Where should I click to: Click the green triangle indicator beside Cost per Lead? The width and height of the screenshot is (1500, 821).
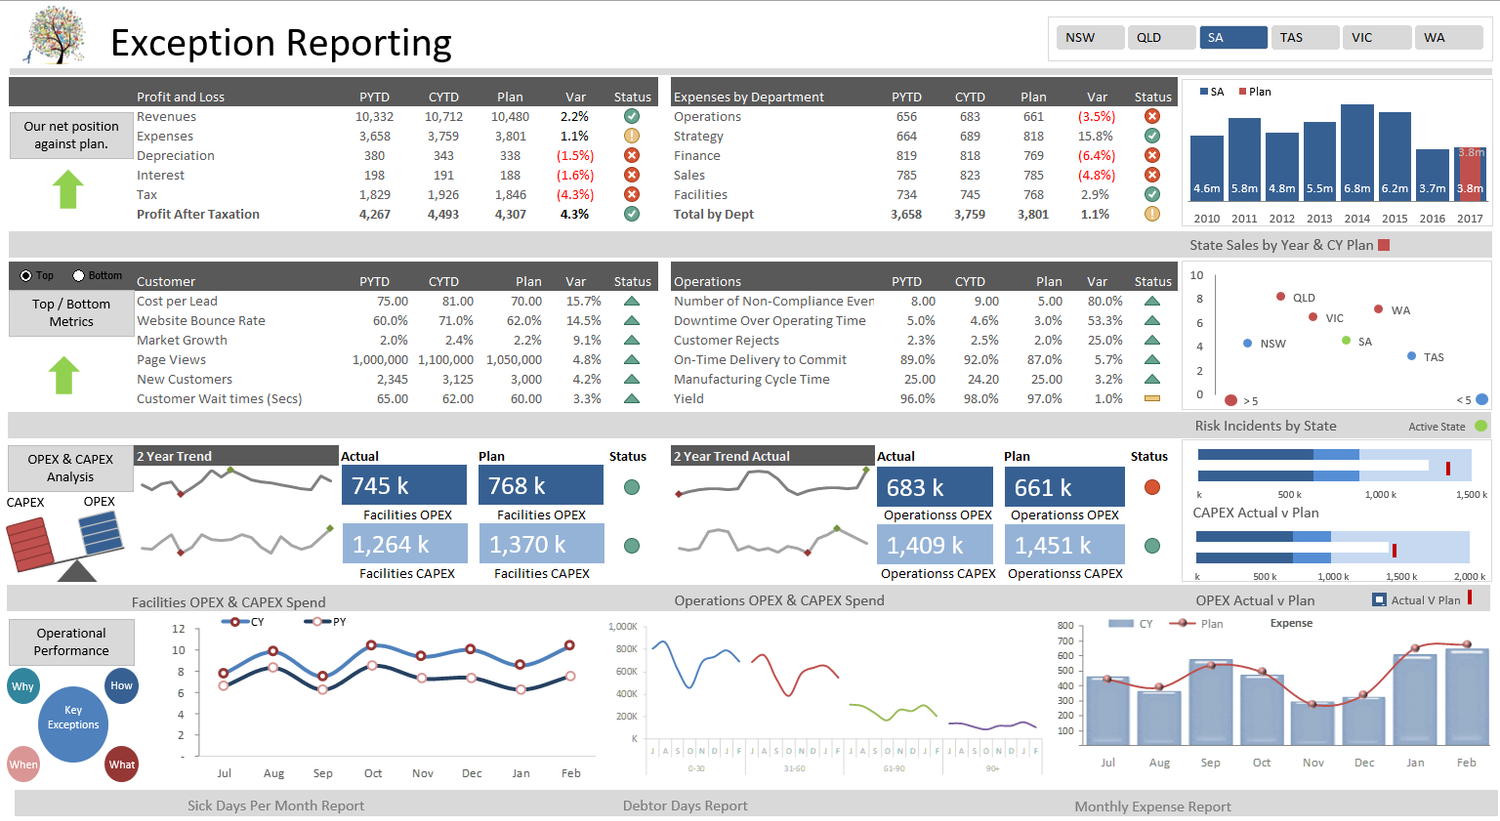pos(631,301)
